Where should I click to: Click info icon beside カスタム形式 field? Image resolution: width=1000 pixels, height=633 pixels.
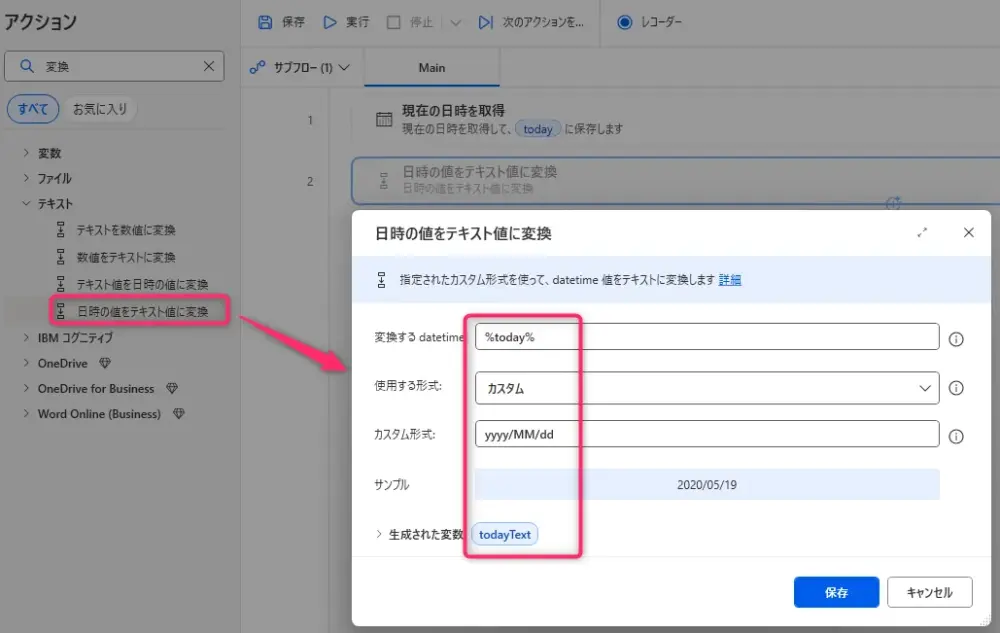point(955,436)
